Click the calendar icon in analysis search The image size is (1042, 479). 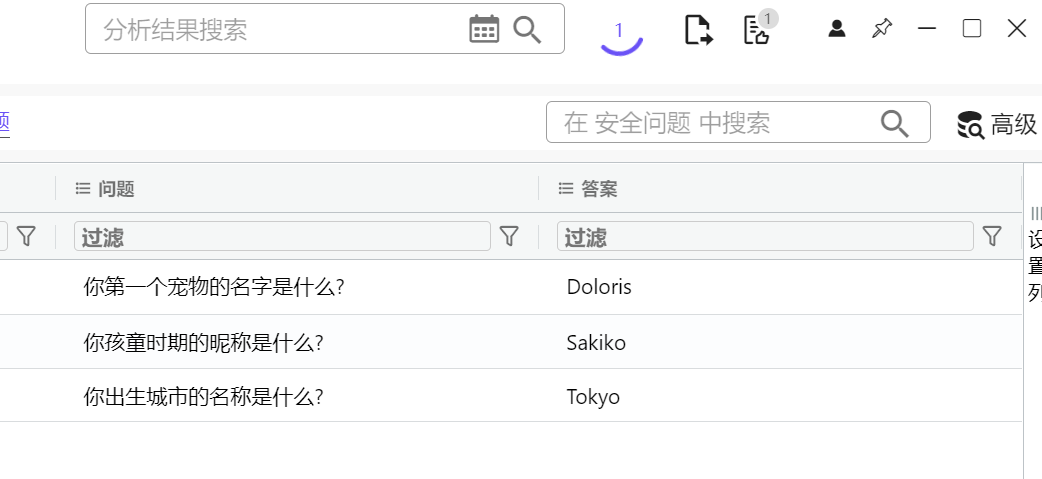click(x=484, y=30)
